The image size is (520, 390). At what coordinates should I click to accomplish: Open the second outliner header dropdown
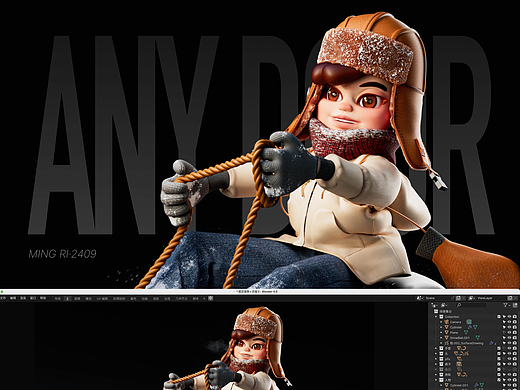[444, 305]
